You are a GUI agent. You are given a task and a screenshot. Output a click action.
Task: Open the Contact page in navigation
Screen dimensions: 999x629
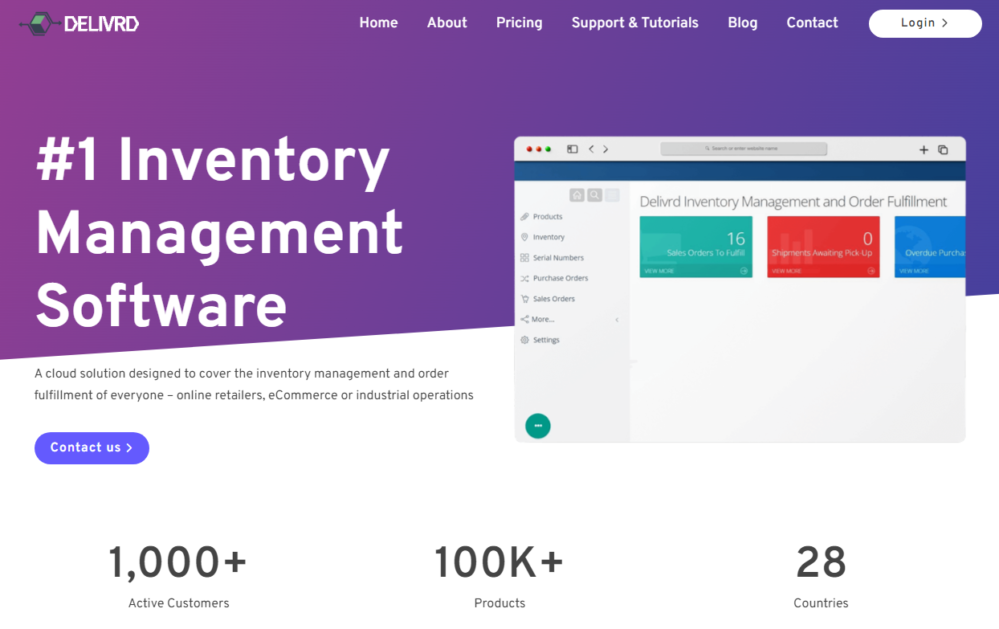tap(812, 23)
